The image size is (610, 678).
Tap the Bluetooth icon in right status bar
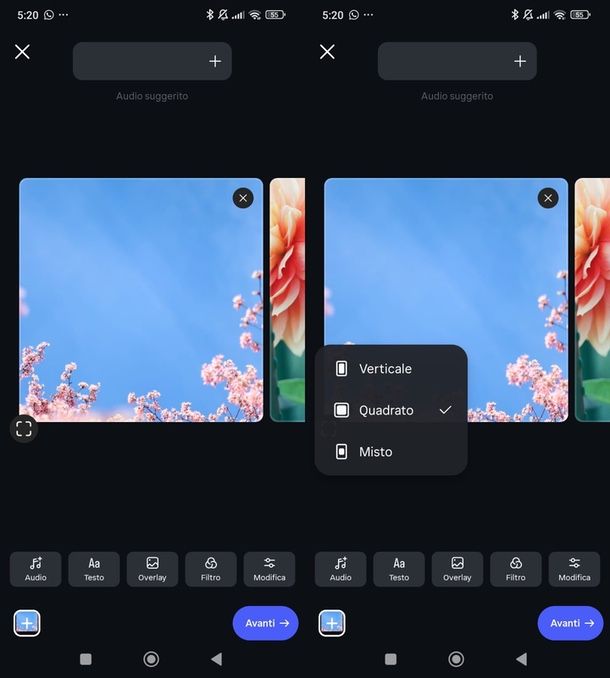[x=514, y=15]
